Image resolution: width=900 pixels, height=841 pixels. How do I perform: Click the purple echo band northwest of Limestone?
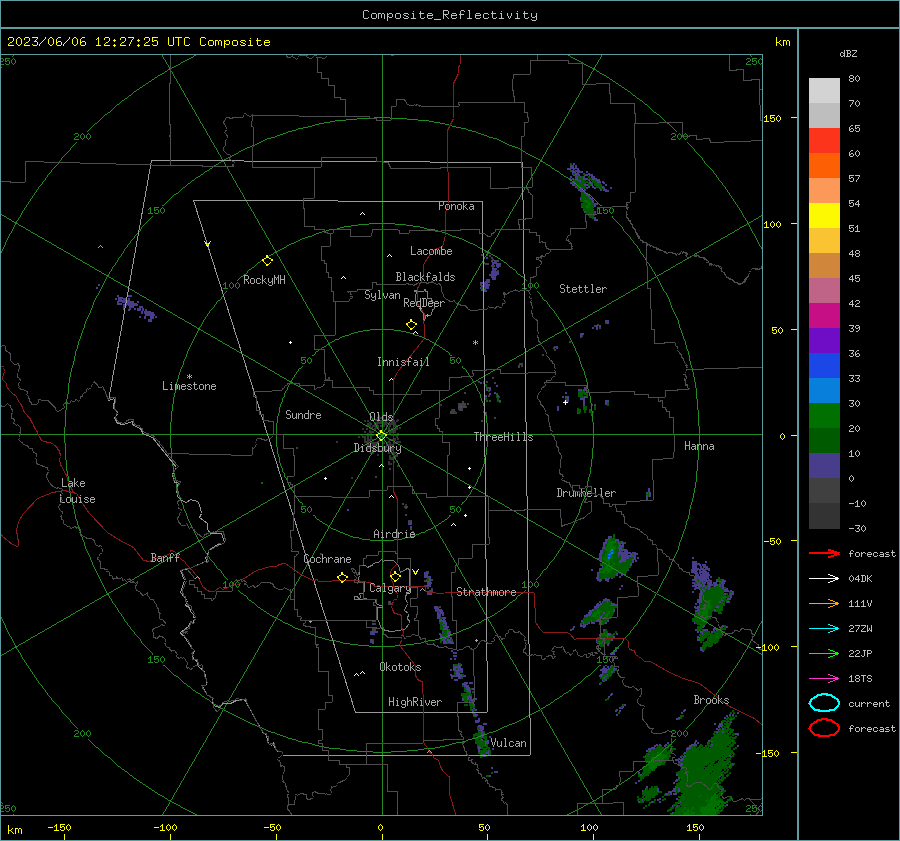coord(135,308)
